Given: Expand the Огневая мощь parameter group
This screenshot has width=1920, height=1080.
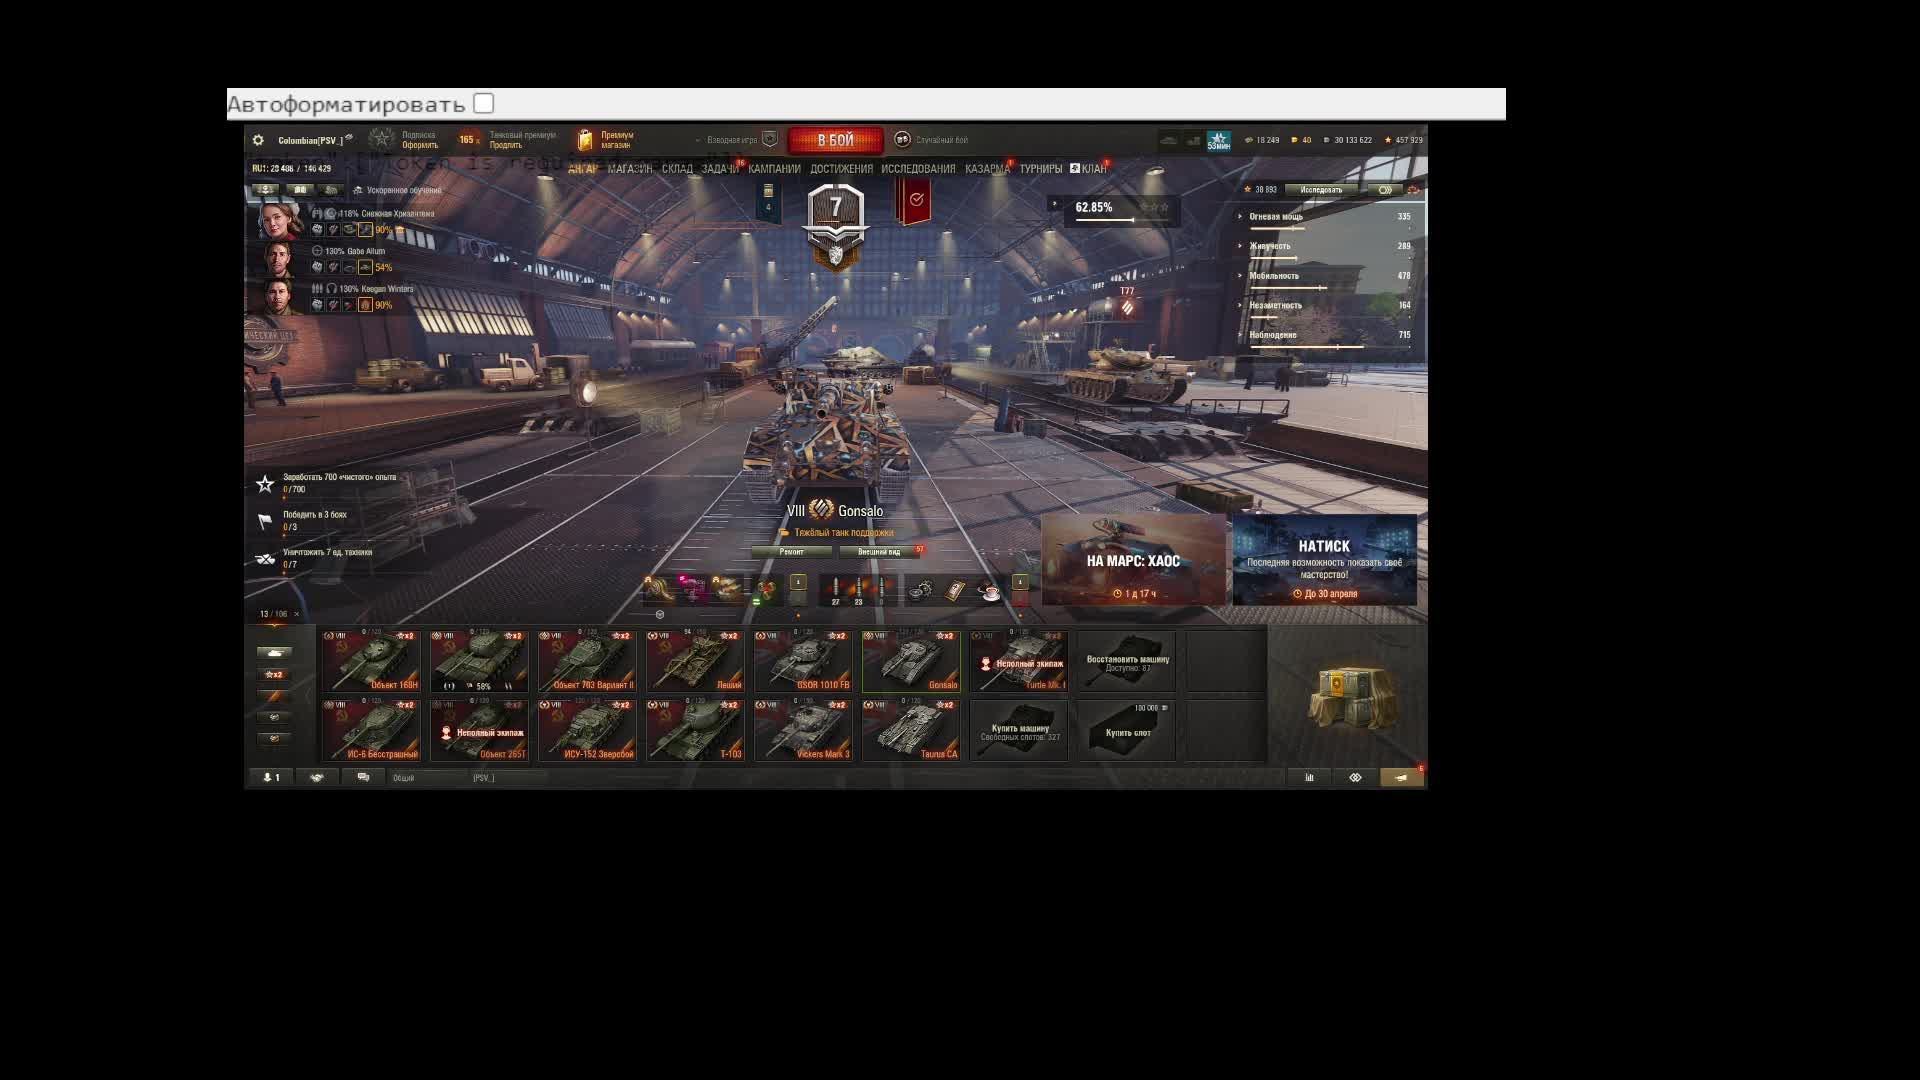Looking at the screenshot, I should (x=1275, y=216).
